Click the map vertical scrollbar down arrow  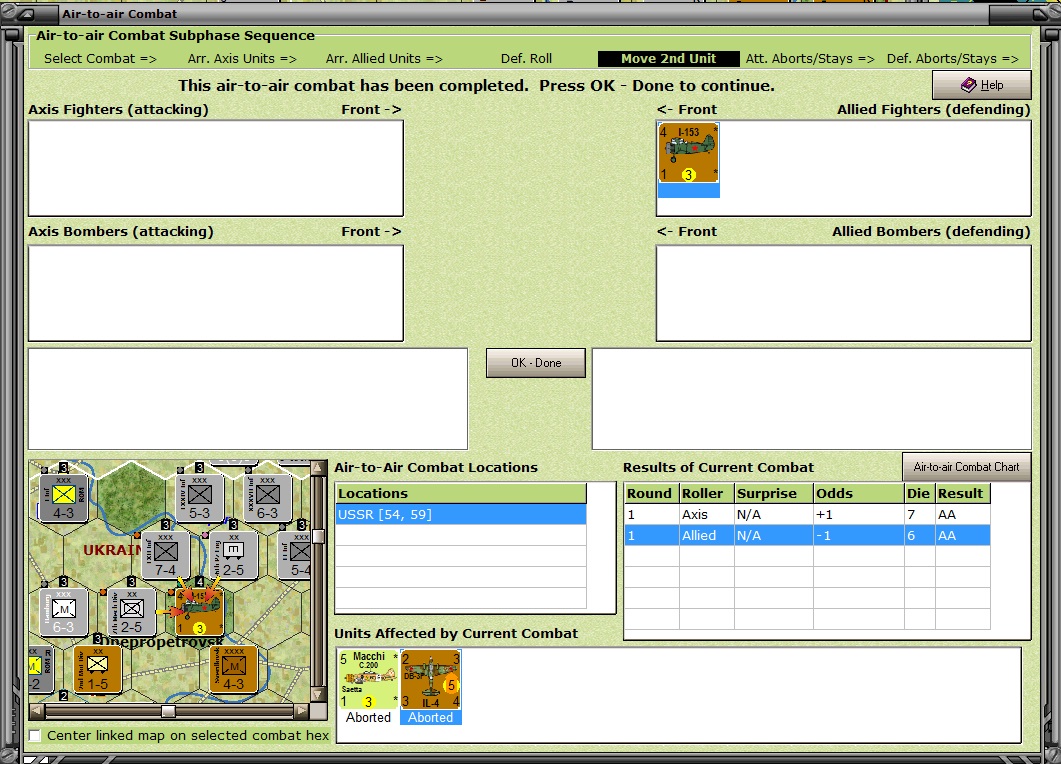coord(317,695)
